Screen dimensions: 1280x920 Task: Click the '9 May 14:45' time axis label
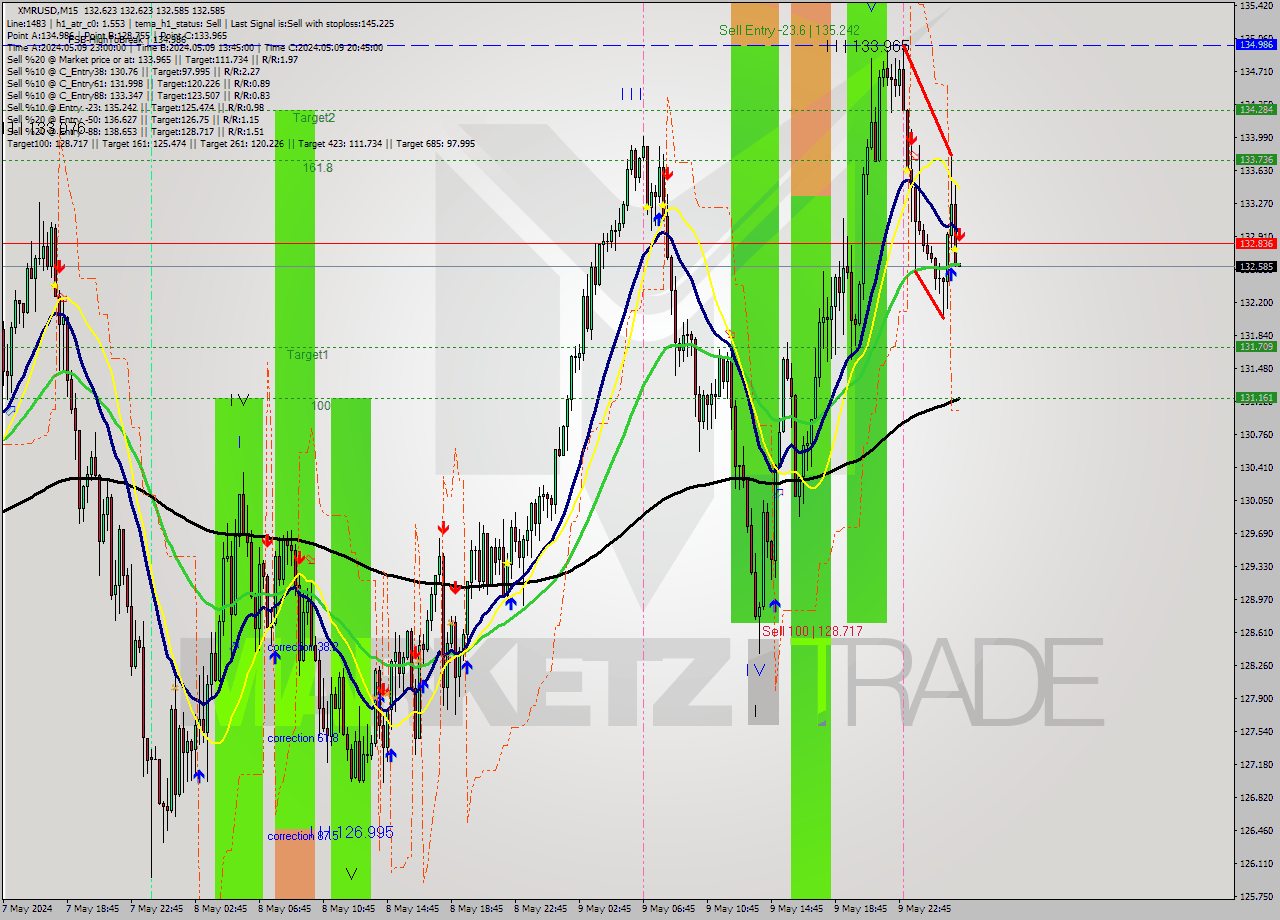[x=796, y=909]
